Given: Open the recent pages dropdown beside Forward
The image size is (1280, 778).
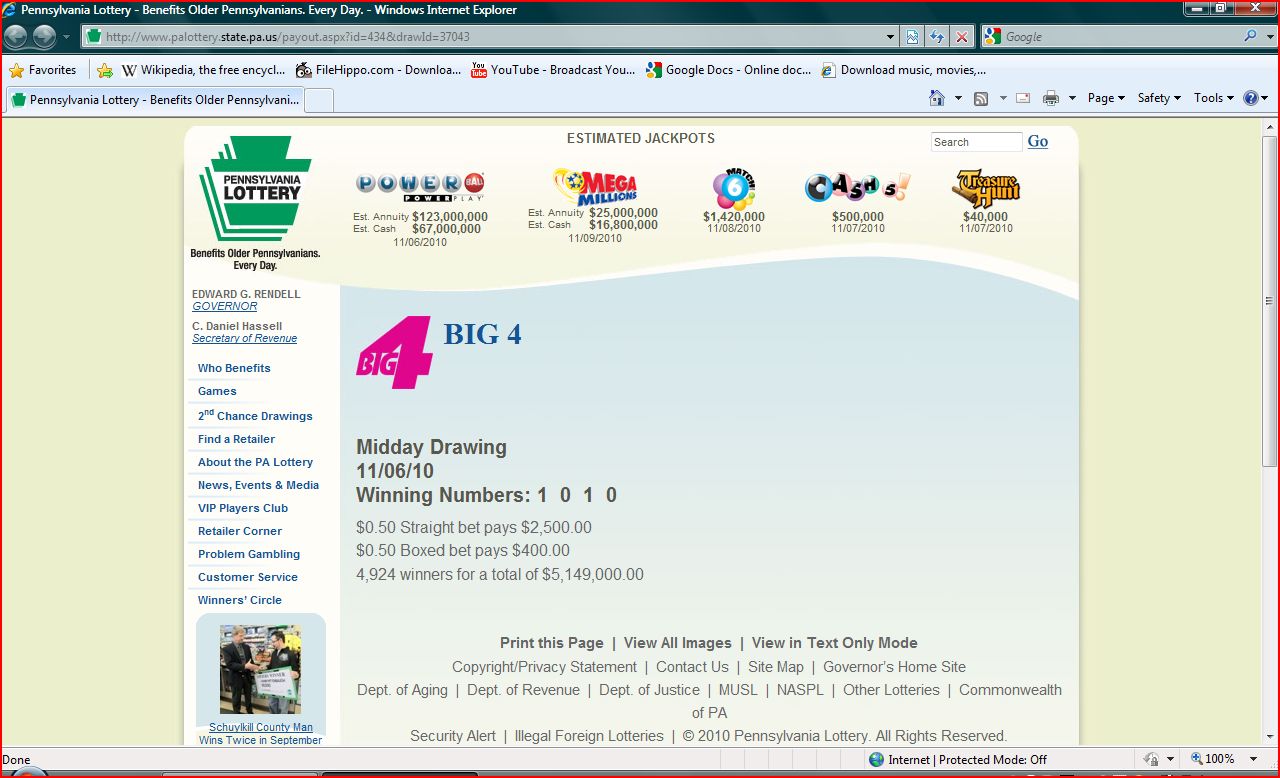Looking at the screenshot, I should point(67,37).
